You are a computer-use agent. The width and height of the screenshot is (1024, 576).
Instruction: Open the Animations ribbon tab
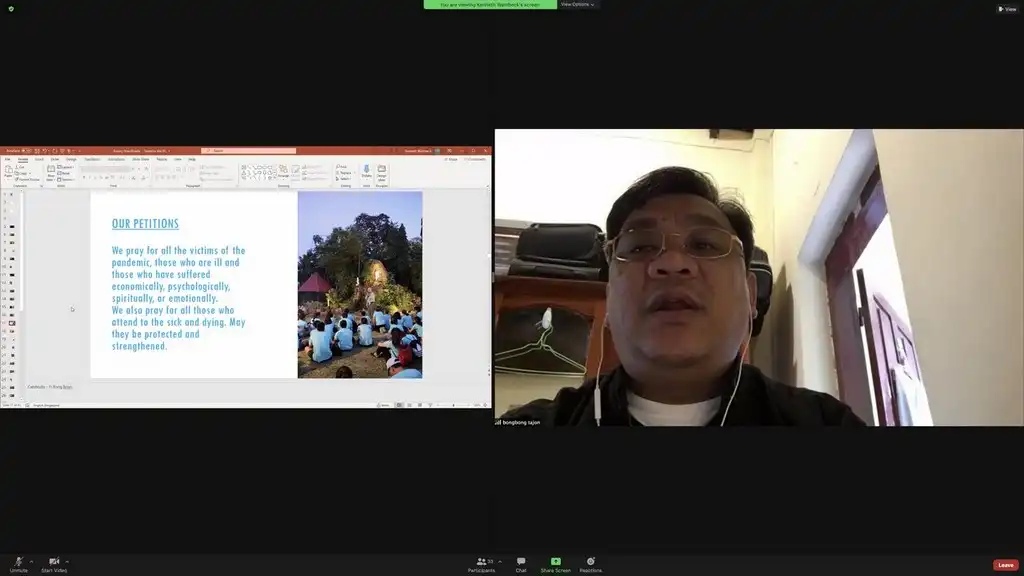[x=116, y=159]
